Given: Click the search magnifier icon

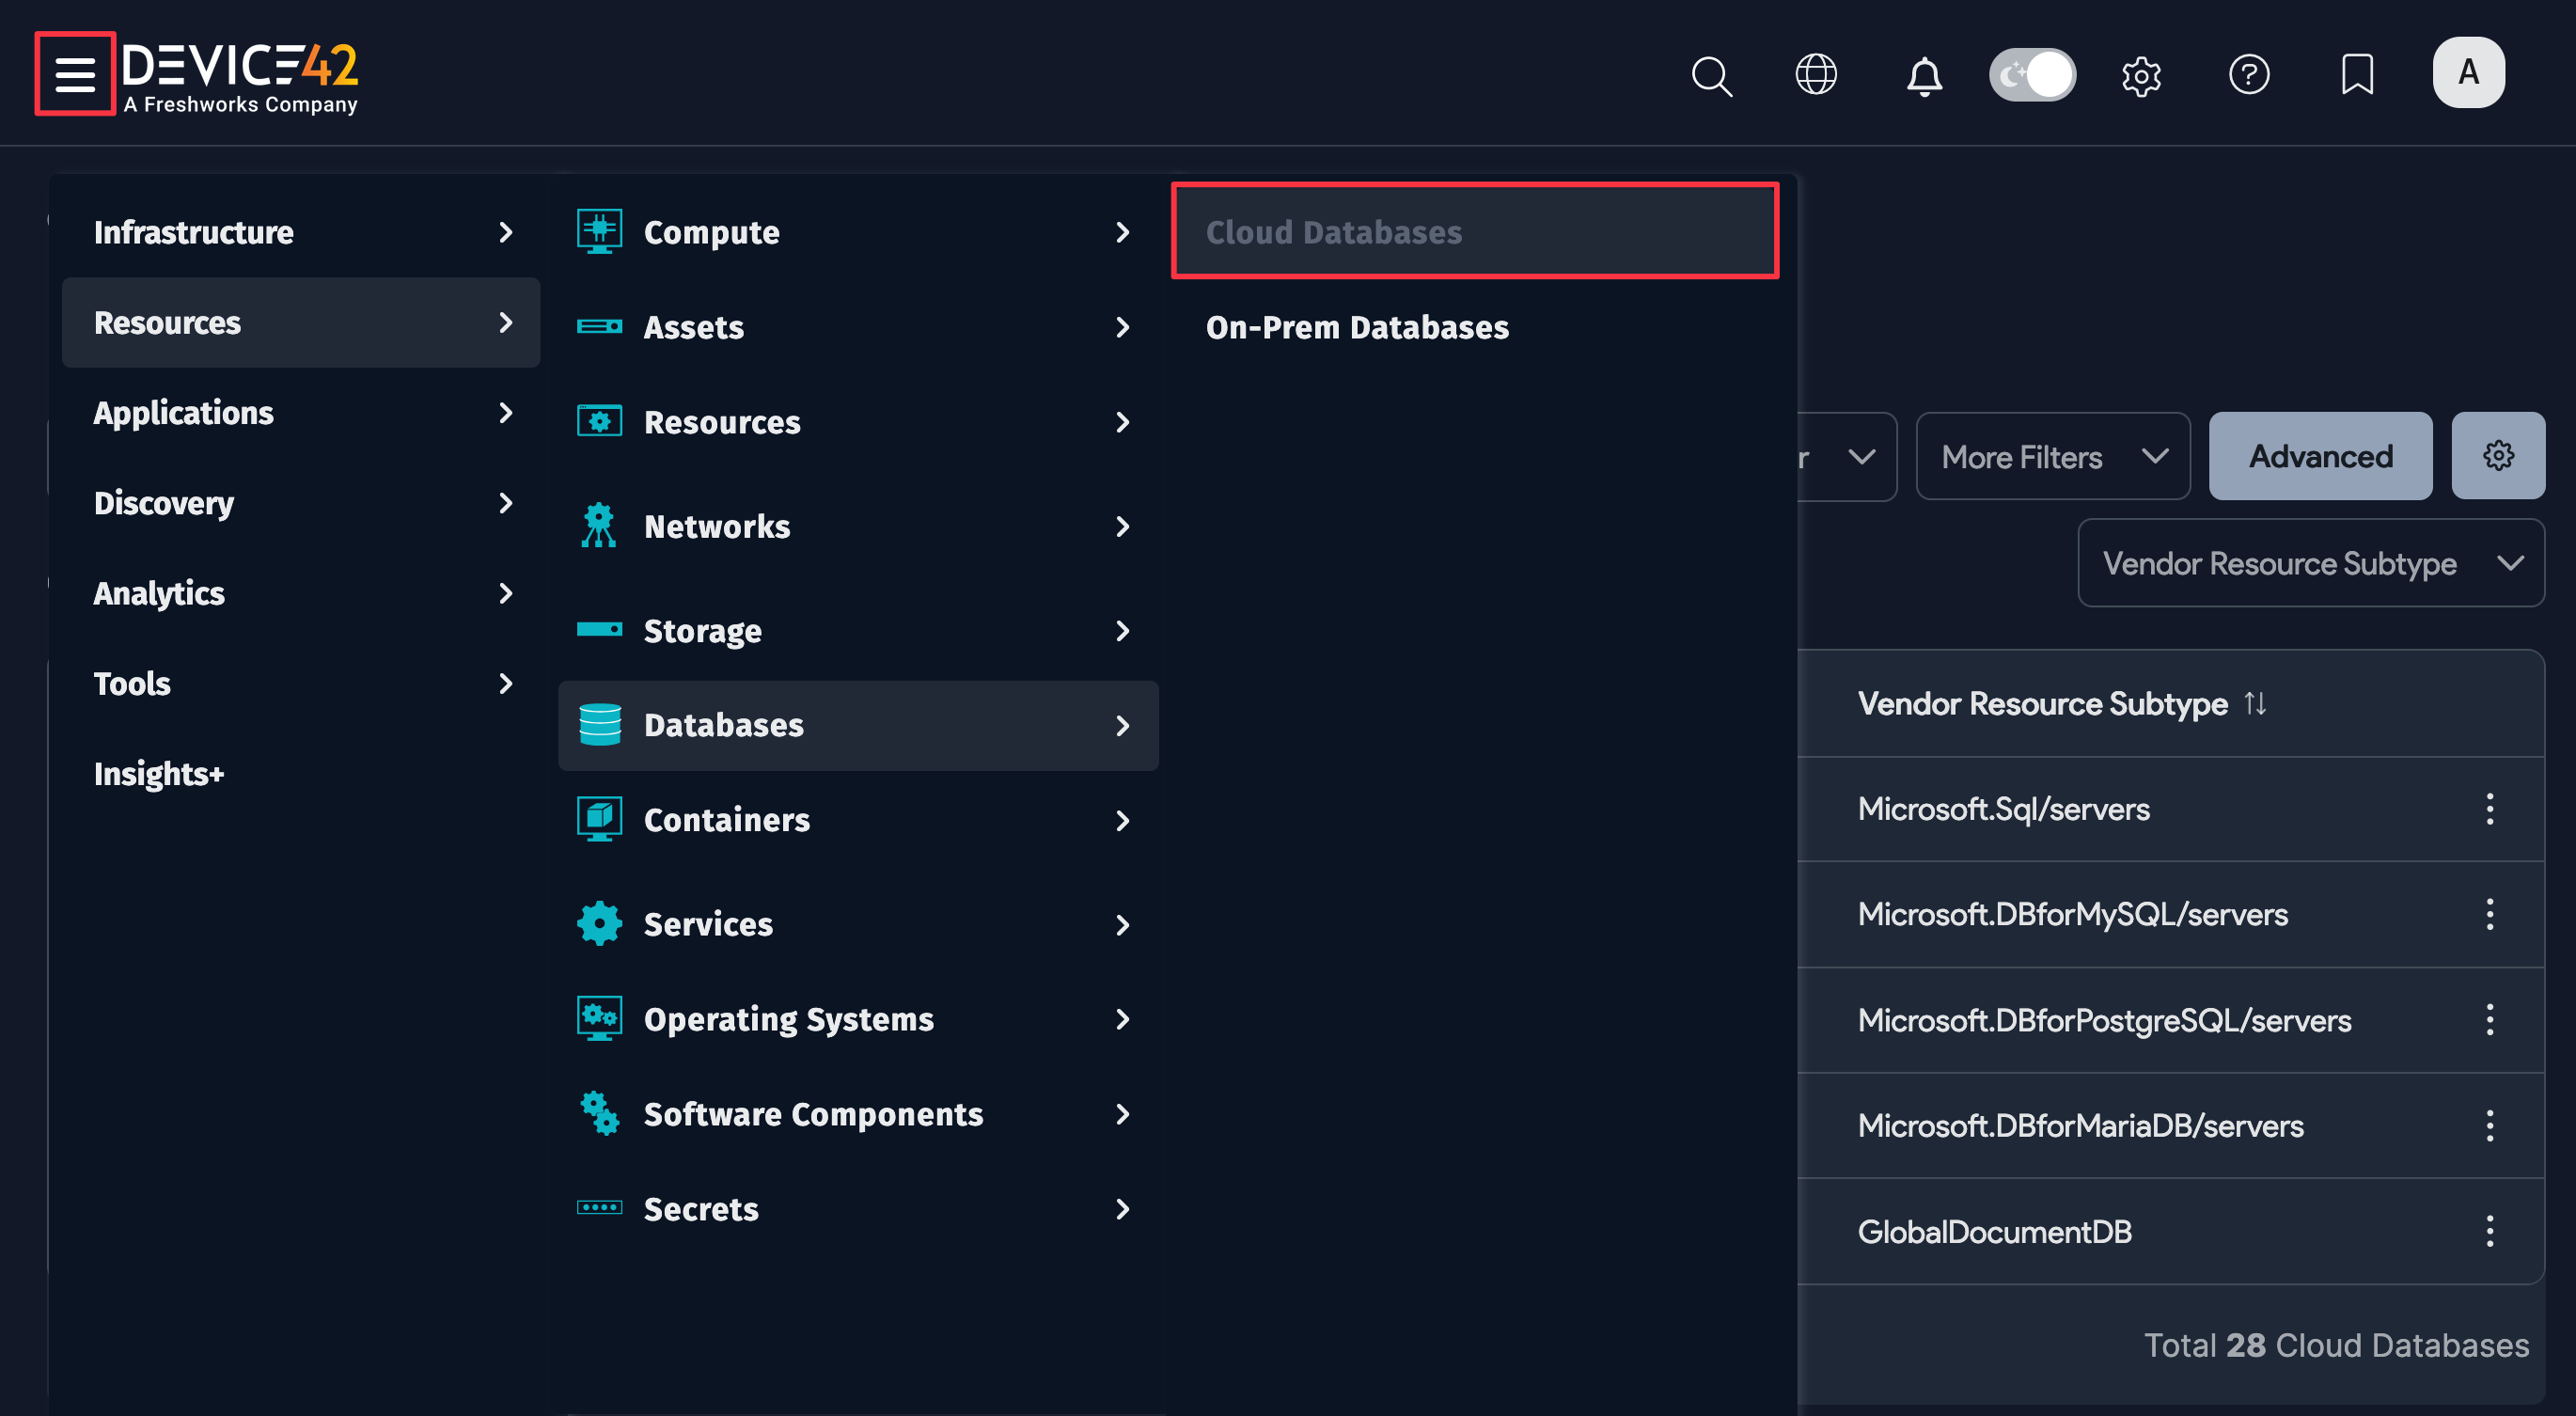Looking at the screenshot, I should 1711,75.
